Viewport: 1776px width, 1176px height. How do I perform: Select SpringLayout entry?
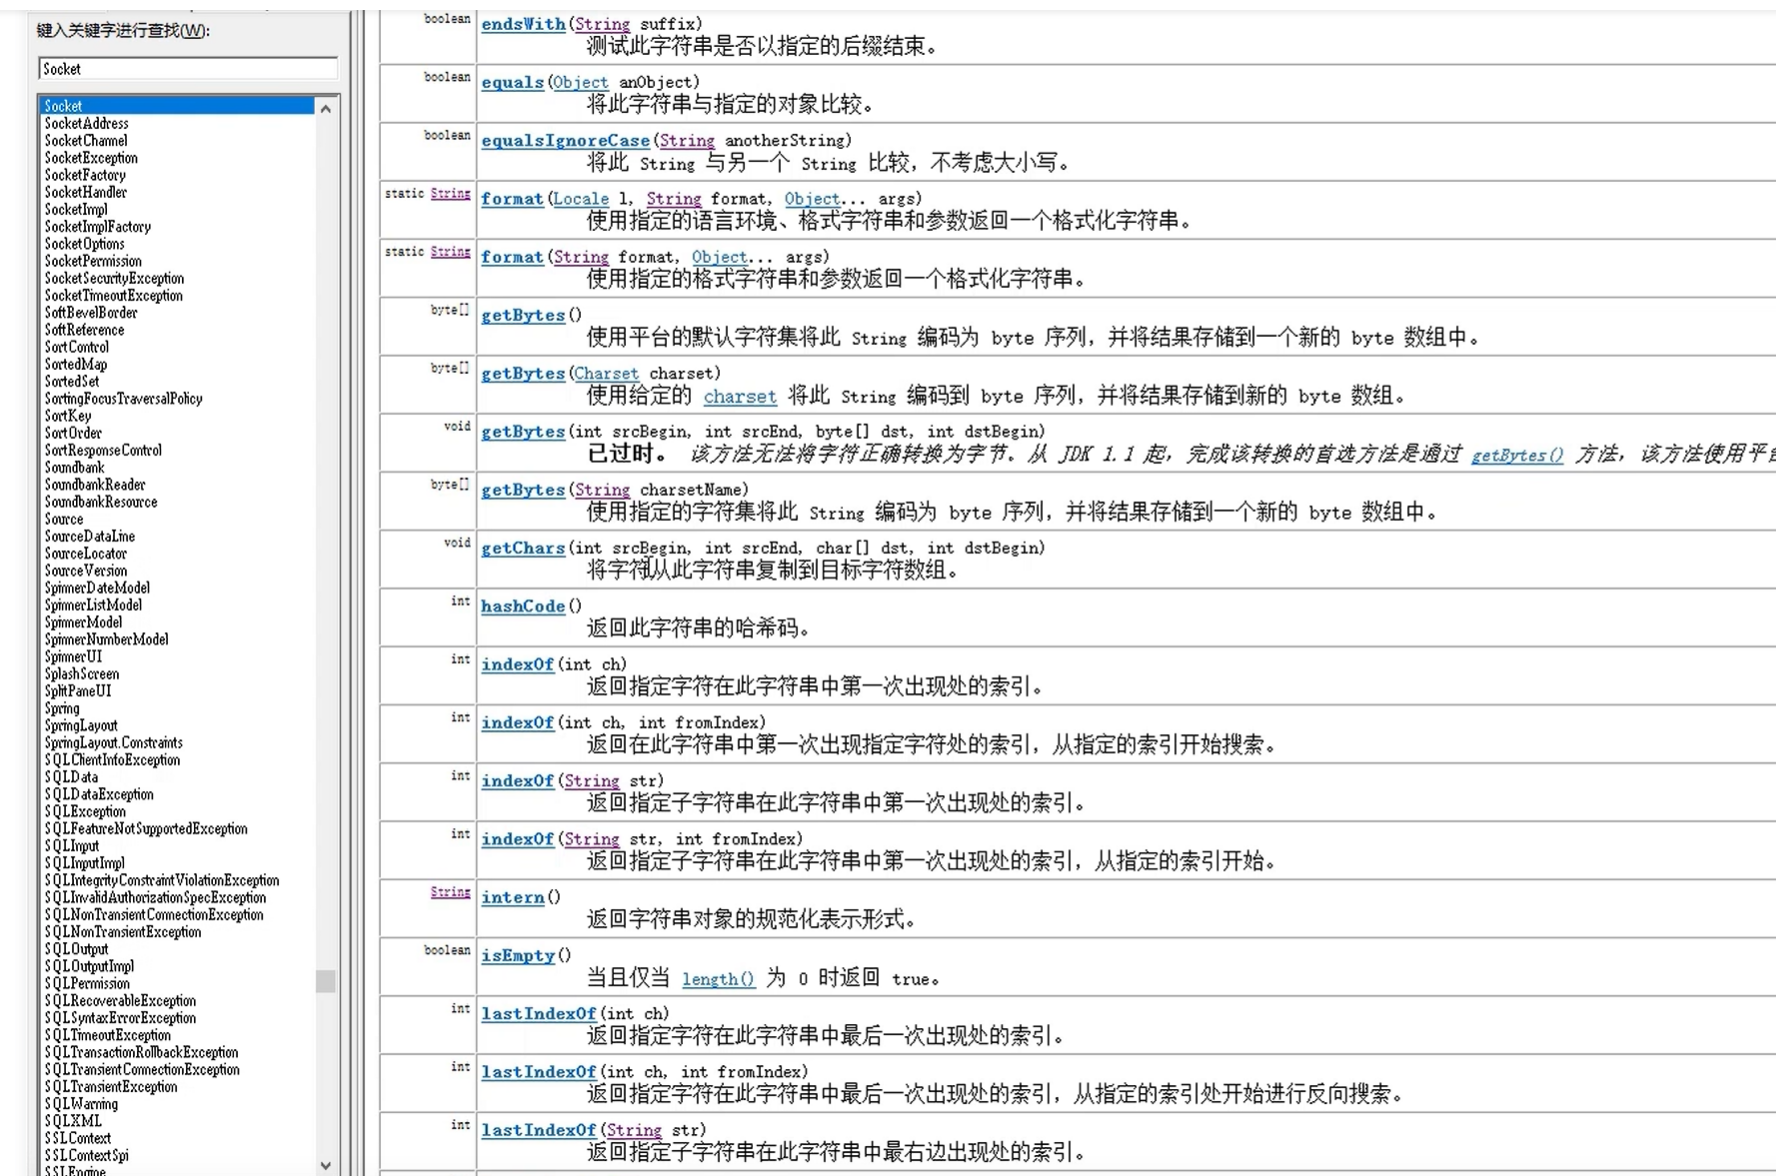(81, 725)
